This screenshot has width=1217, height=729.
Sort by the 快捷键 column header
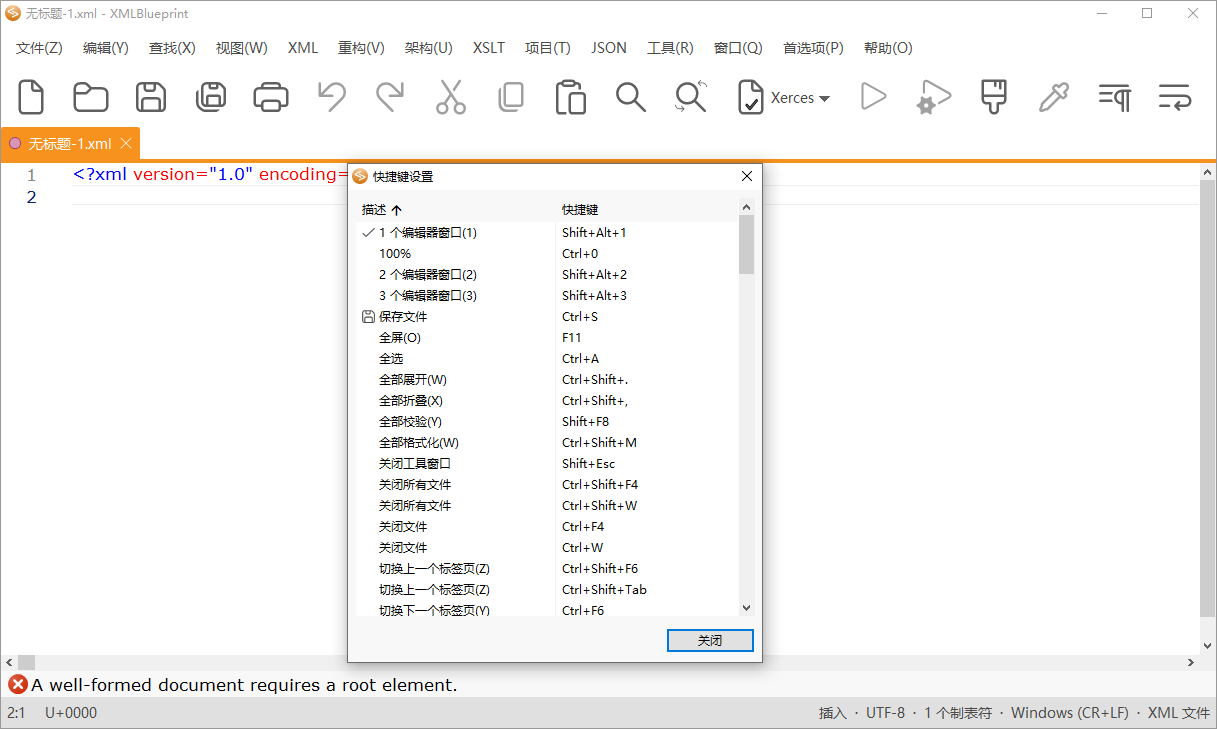click(646, 210)
